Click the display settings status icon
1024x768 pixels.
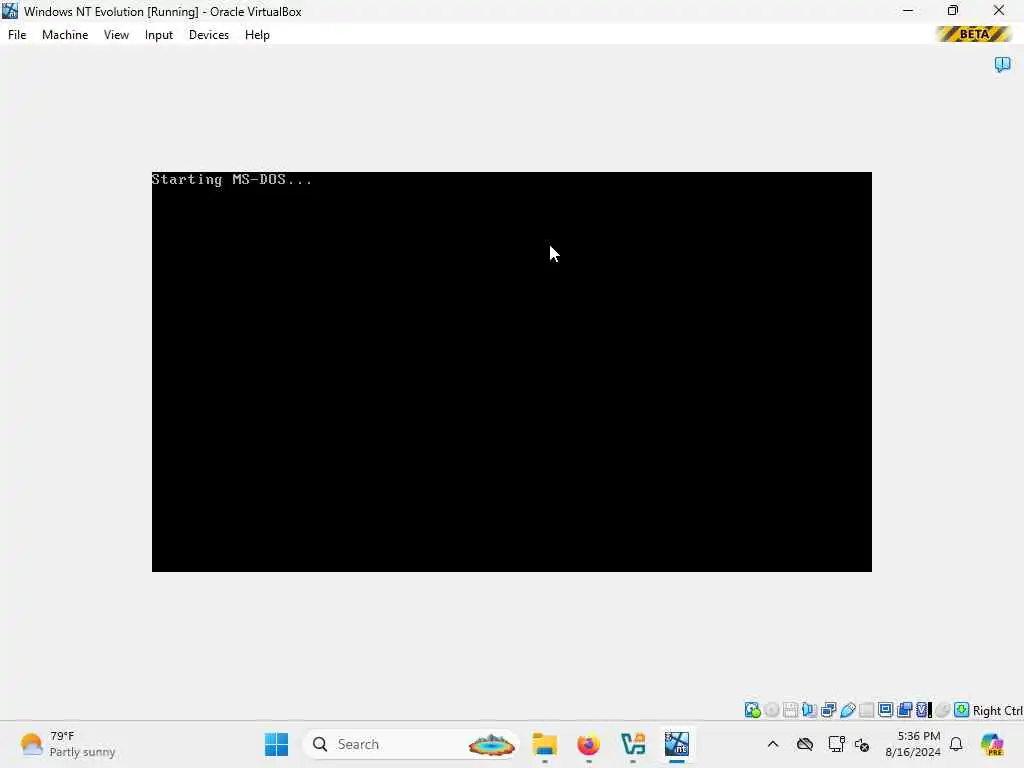click(886, 710)
